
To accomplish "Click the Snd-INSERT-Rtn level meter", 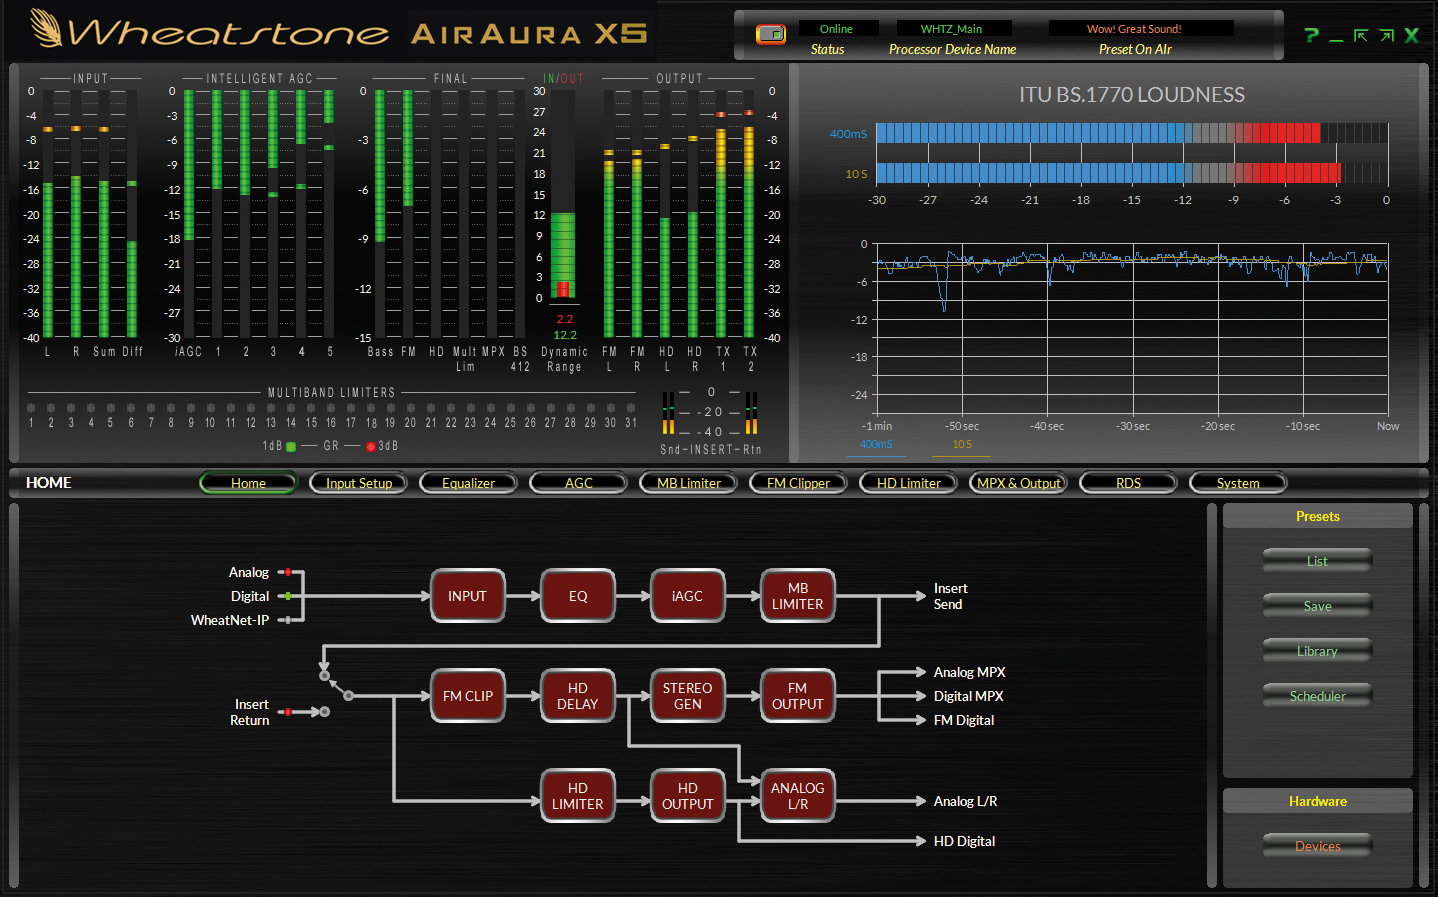I will click(710, 412).
